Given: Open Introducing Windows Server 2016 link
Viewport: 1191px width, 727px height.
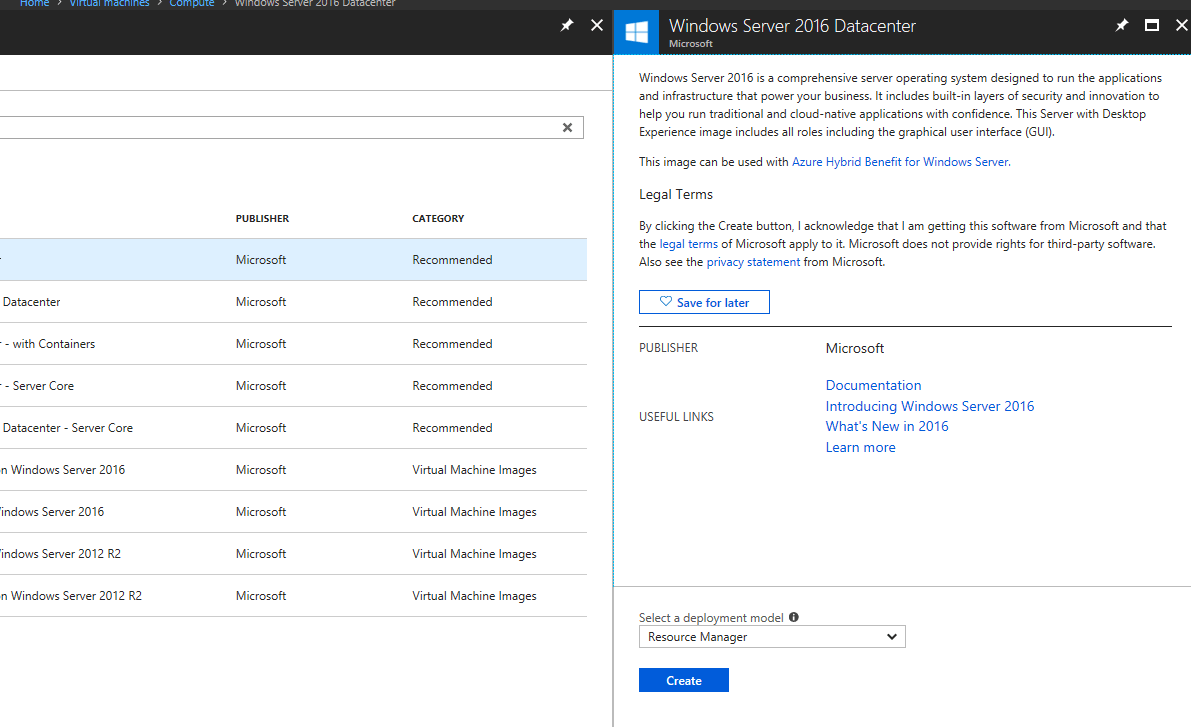Looking at the screenshot, I should [930, 406].
